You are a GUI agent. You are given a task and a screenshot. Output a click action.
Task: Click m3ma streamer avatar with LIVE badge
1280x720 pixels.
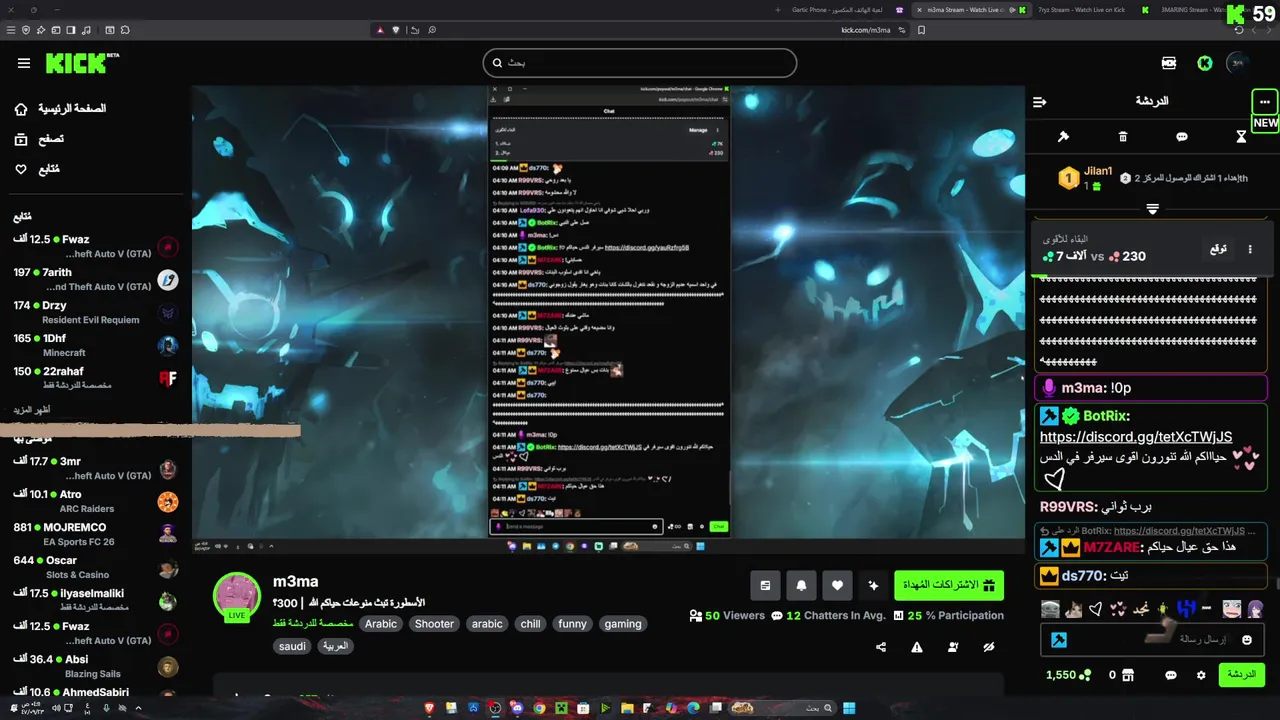[237, 597]
